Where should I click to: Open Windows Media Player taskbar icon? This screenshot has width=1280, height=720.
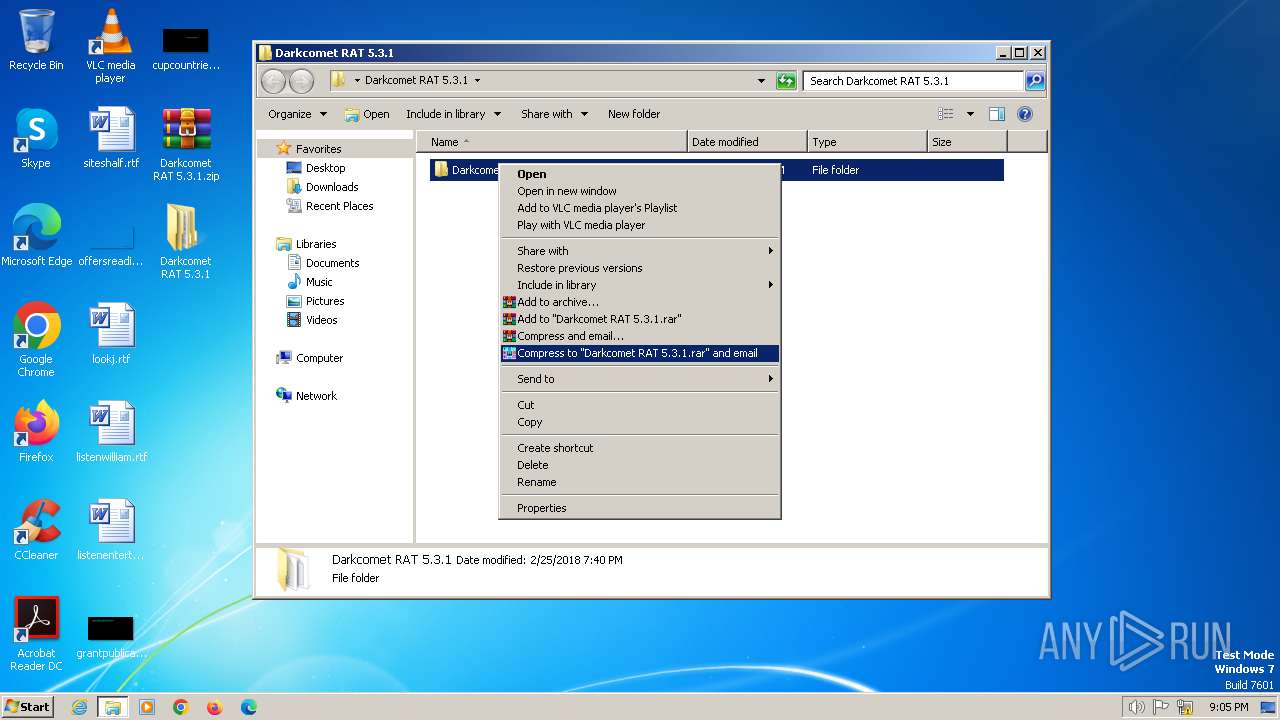click(x=147, y=707)
